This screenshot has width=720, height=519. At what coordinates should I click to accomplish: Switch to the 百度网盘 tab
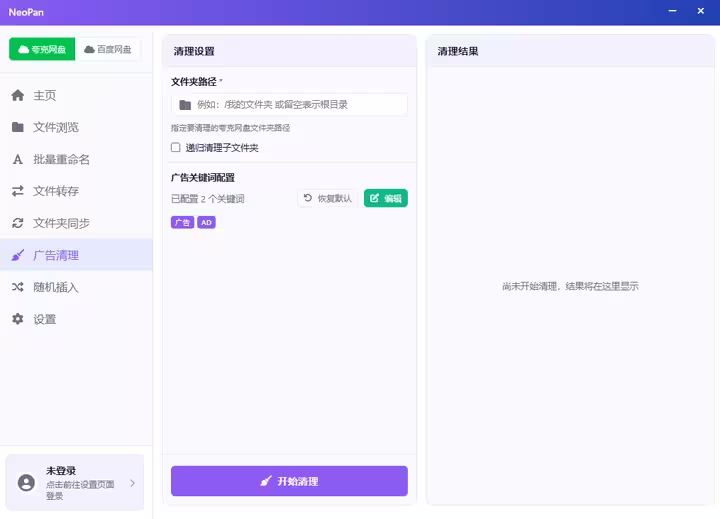click(x=108, y=49)
